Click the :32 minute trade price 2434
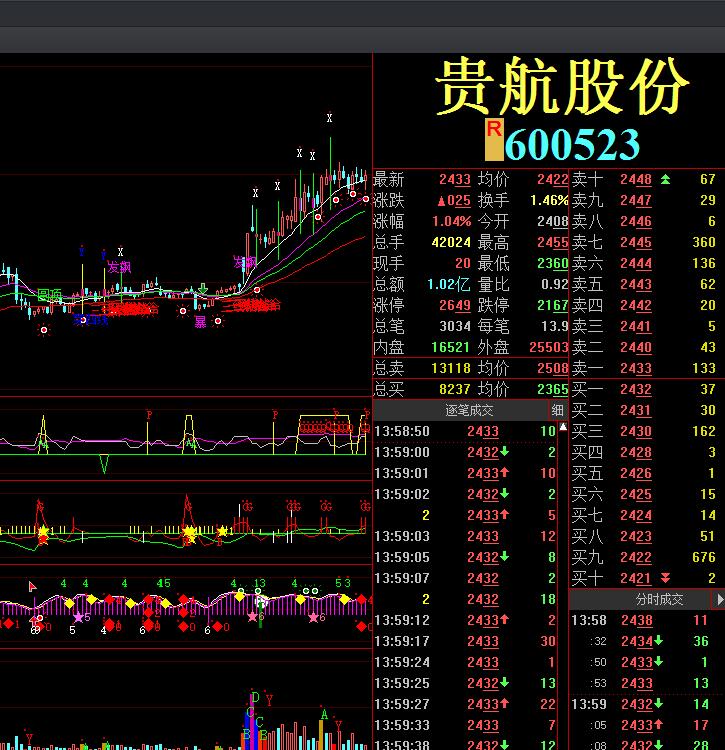 tap(637, 641)
